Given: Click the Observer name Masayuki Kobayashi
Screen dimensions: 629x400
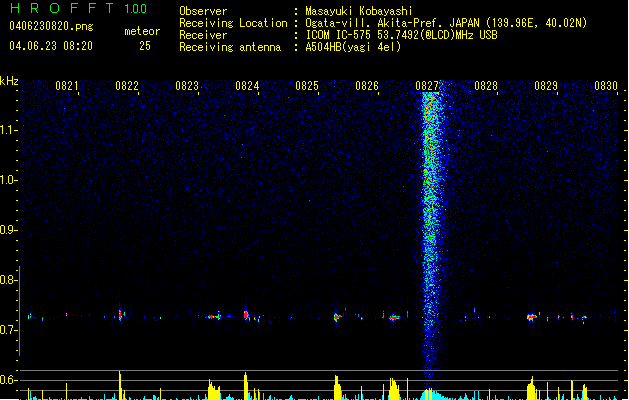Looking at the screenshot, I should click(x=358, y=11).
